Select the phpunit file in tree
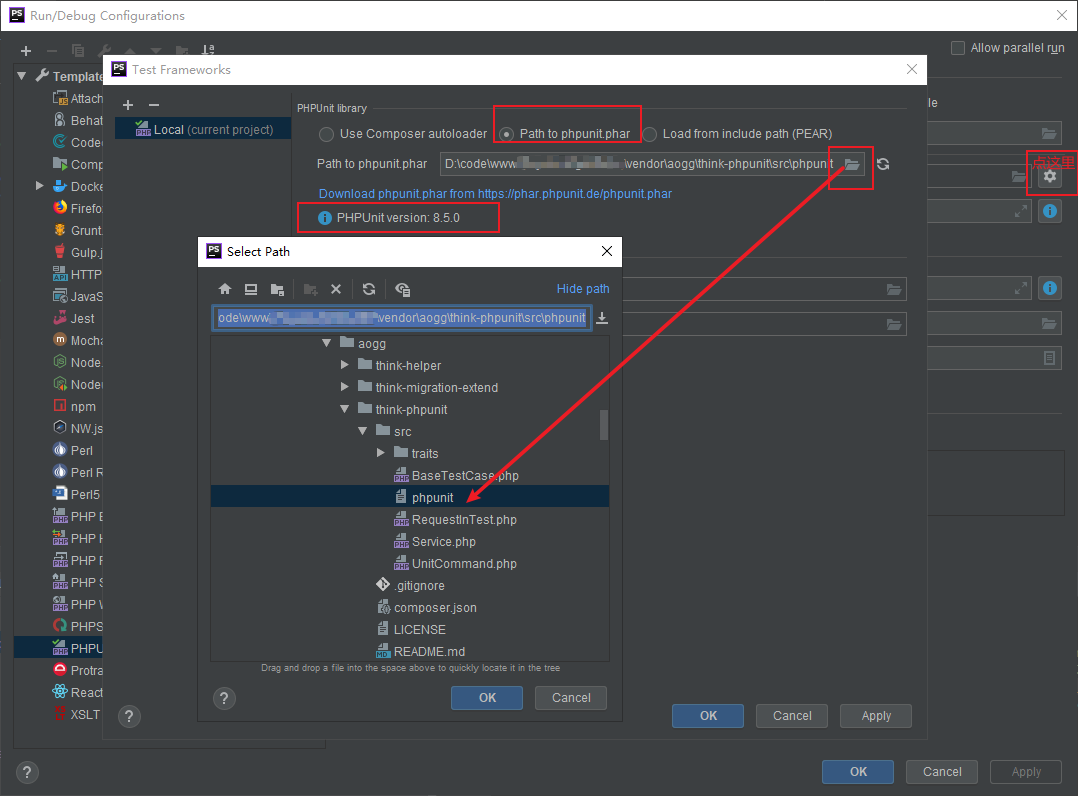The height and width of the screenshot is (796, 1078). 410,497
